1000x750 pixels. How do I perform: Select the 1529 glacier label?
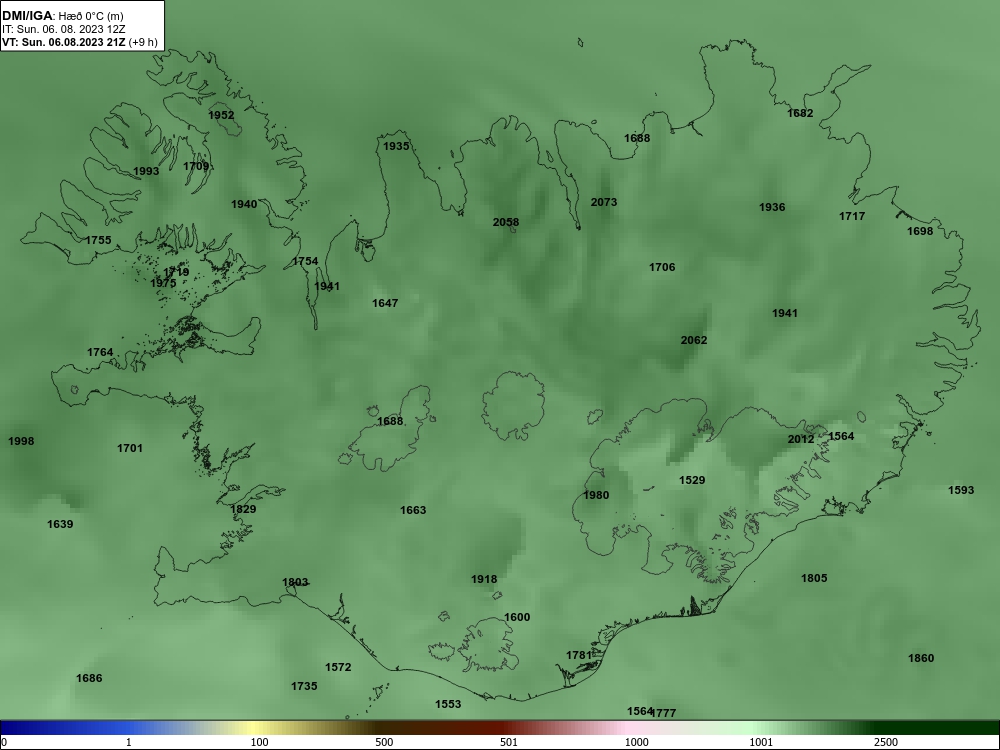(x=692, y=480)
